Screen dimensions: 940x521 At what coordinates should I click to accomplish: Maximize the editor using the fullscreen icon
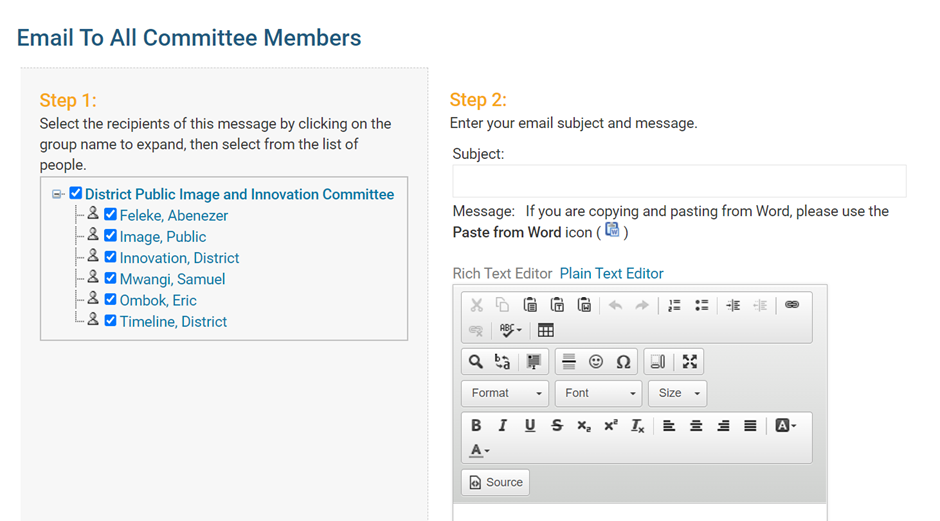pos(689,362)
